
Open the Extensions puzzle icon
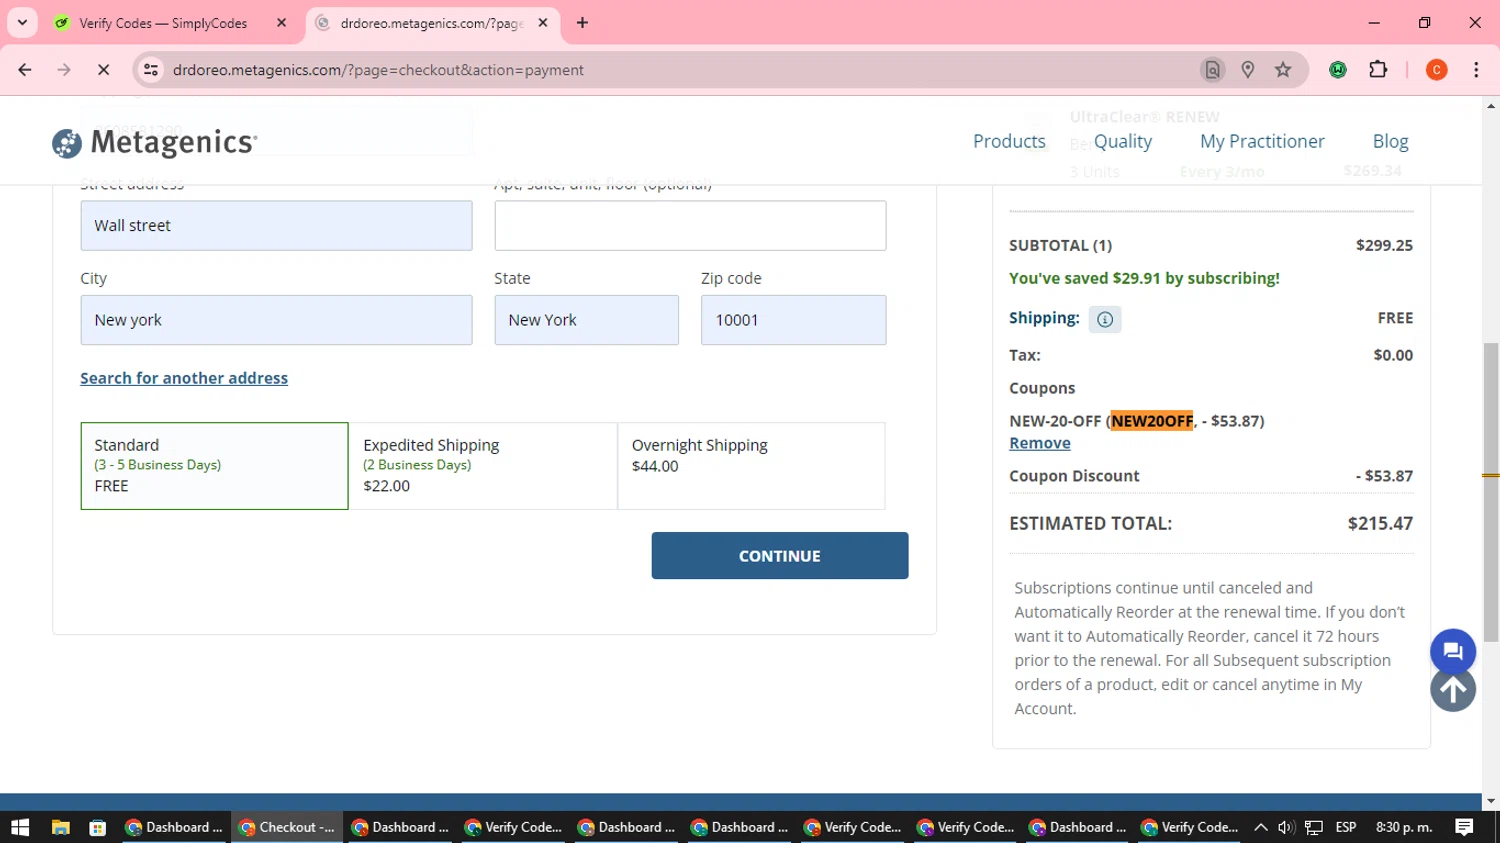tap(1378, 70)
